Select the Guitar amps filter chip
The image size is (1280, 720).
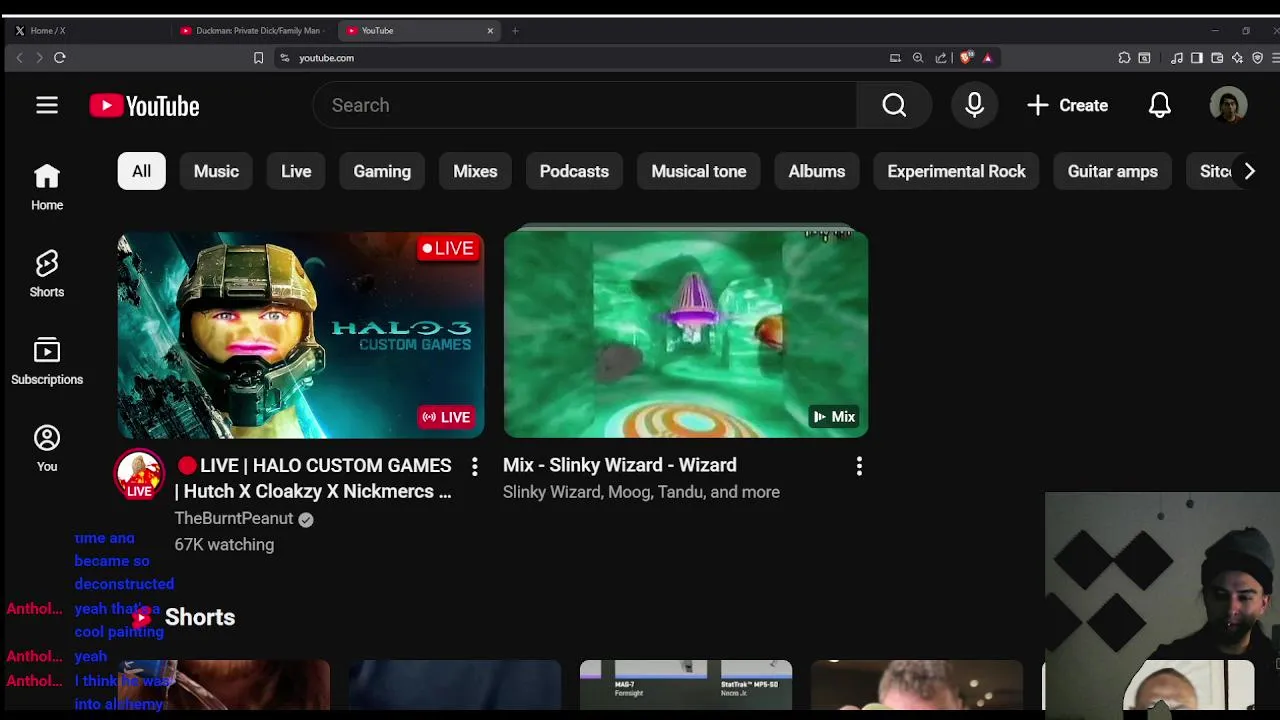coord(1112,171)
